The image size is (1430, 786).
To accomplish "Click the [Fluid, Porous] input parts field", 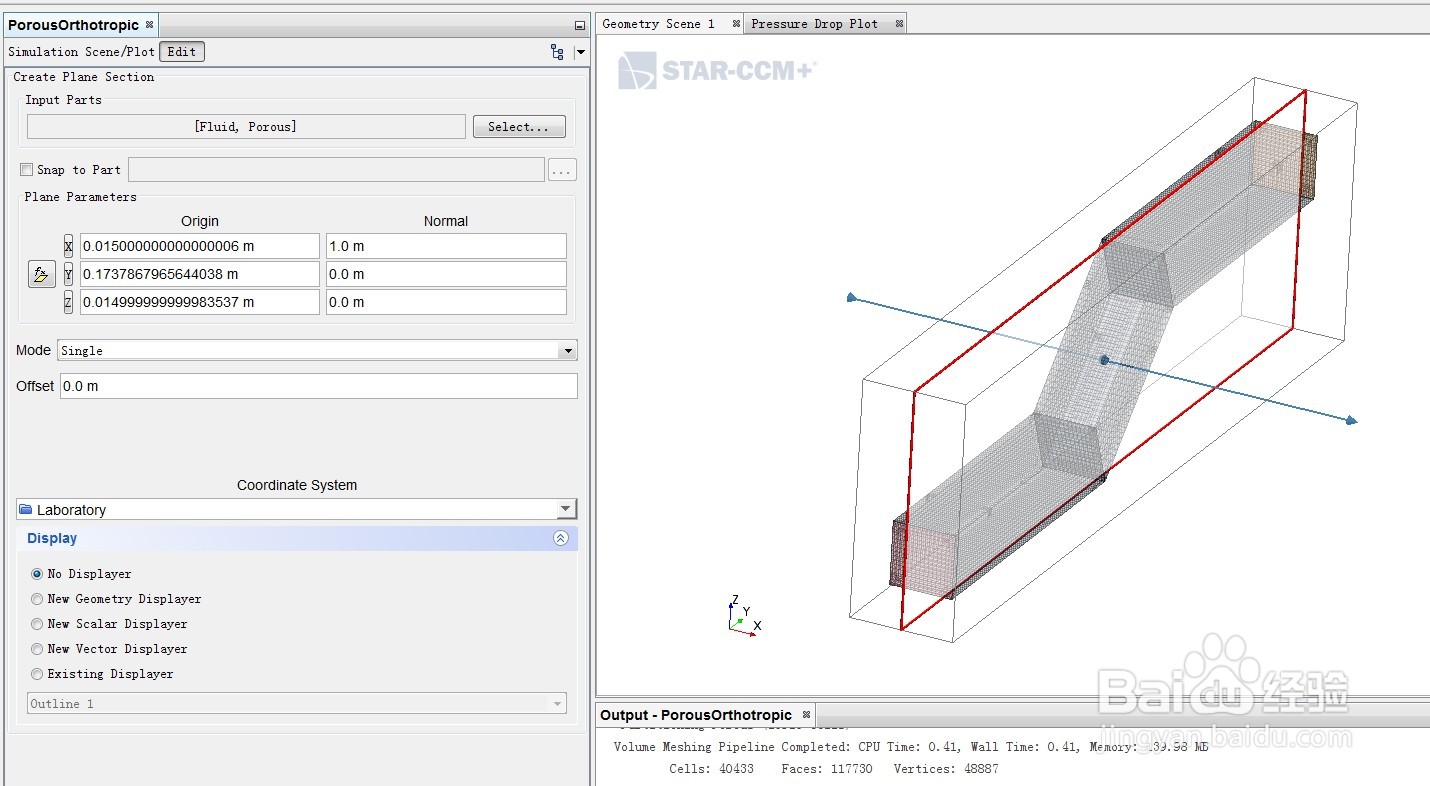I will click(246, 127).
